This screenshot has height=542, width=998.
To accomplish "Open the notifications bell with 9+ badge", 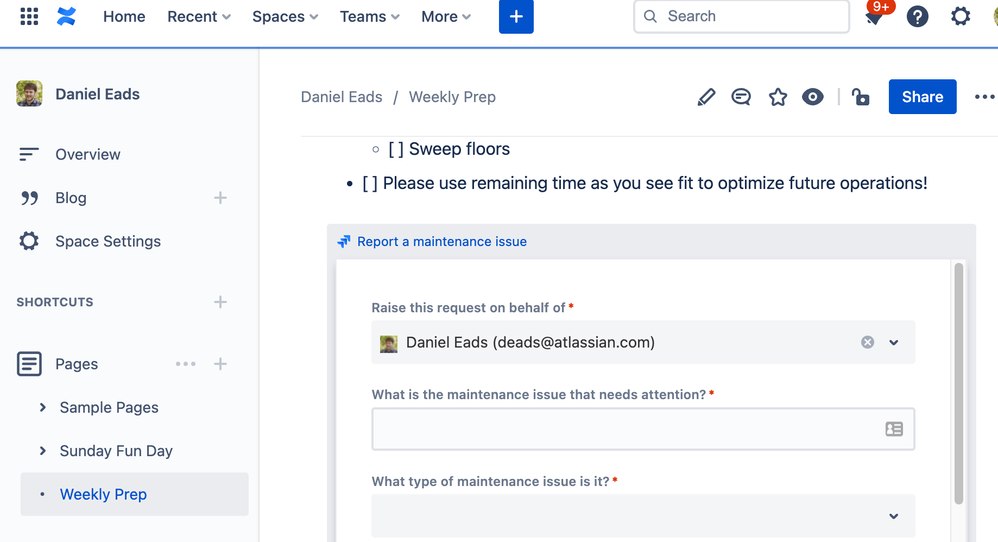I will click(876, 17).
